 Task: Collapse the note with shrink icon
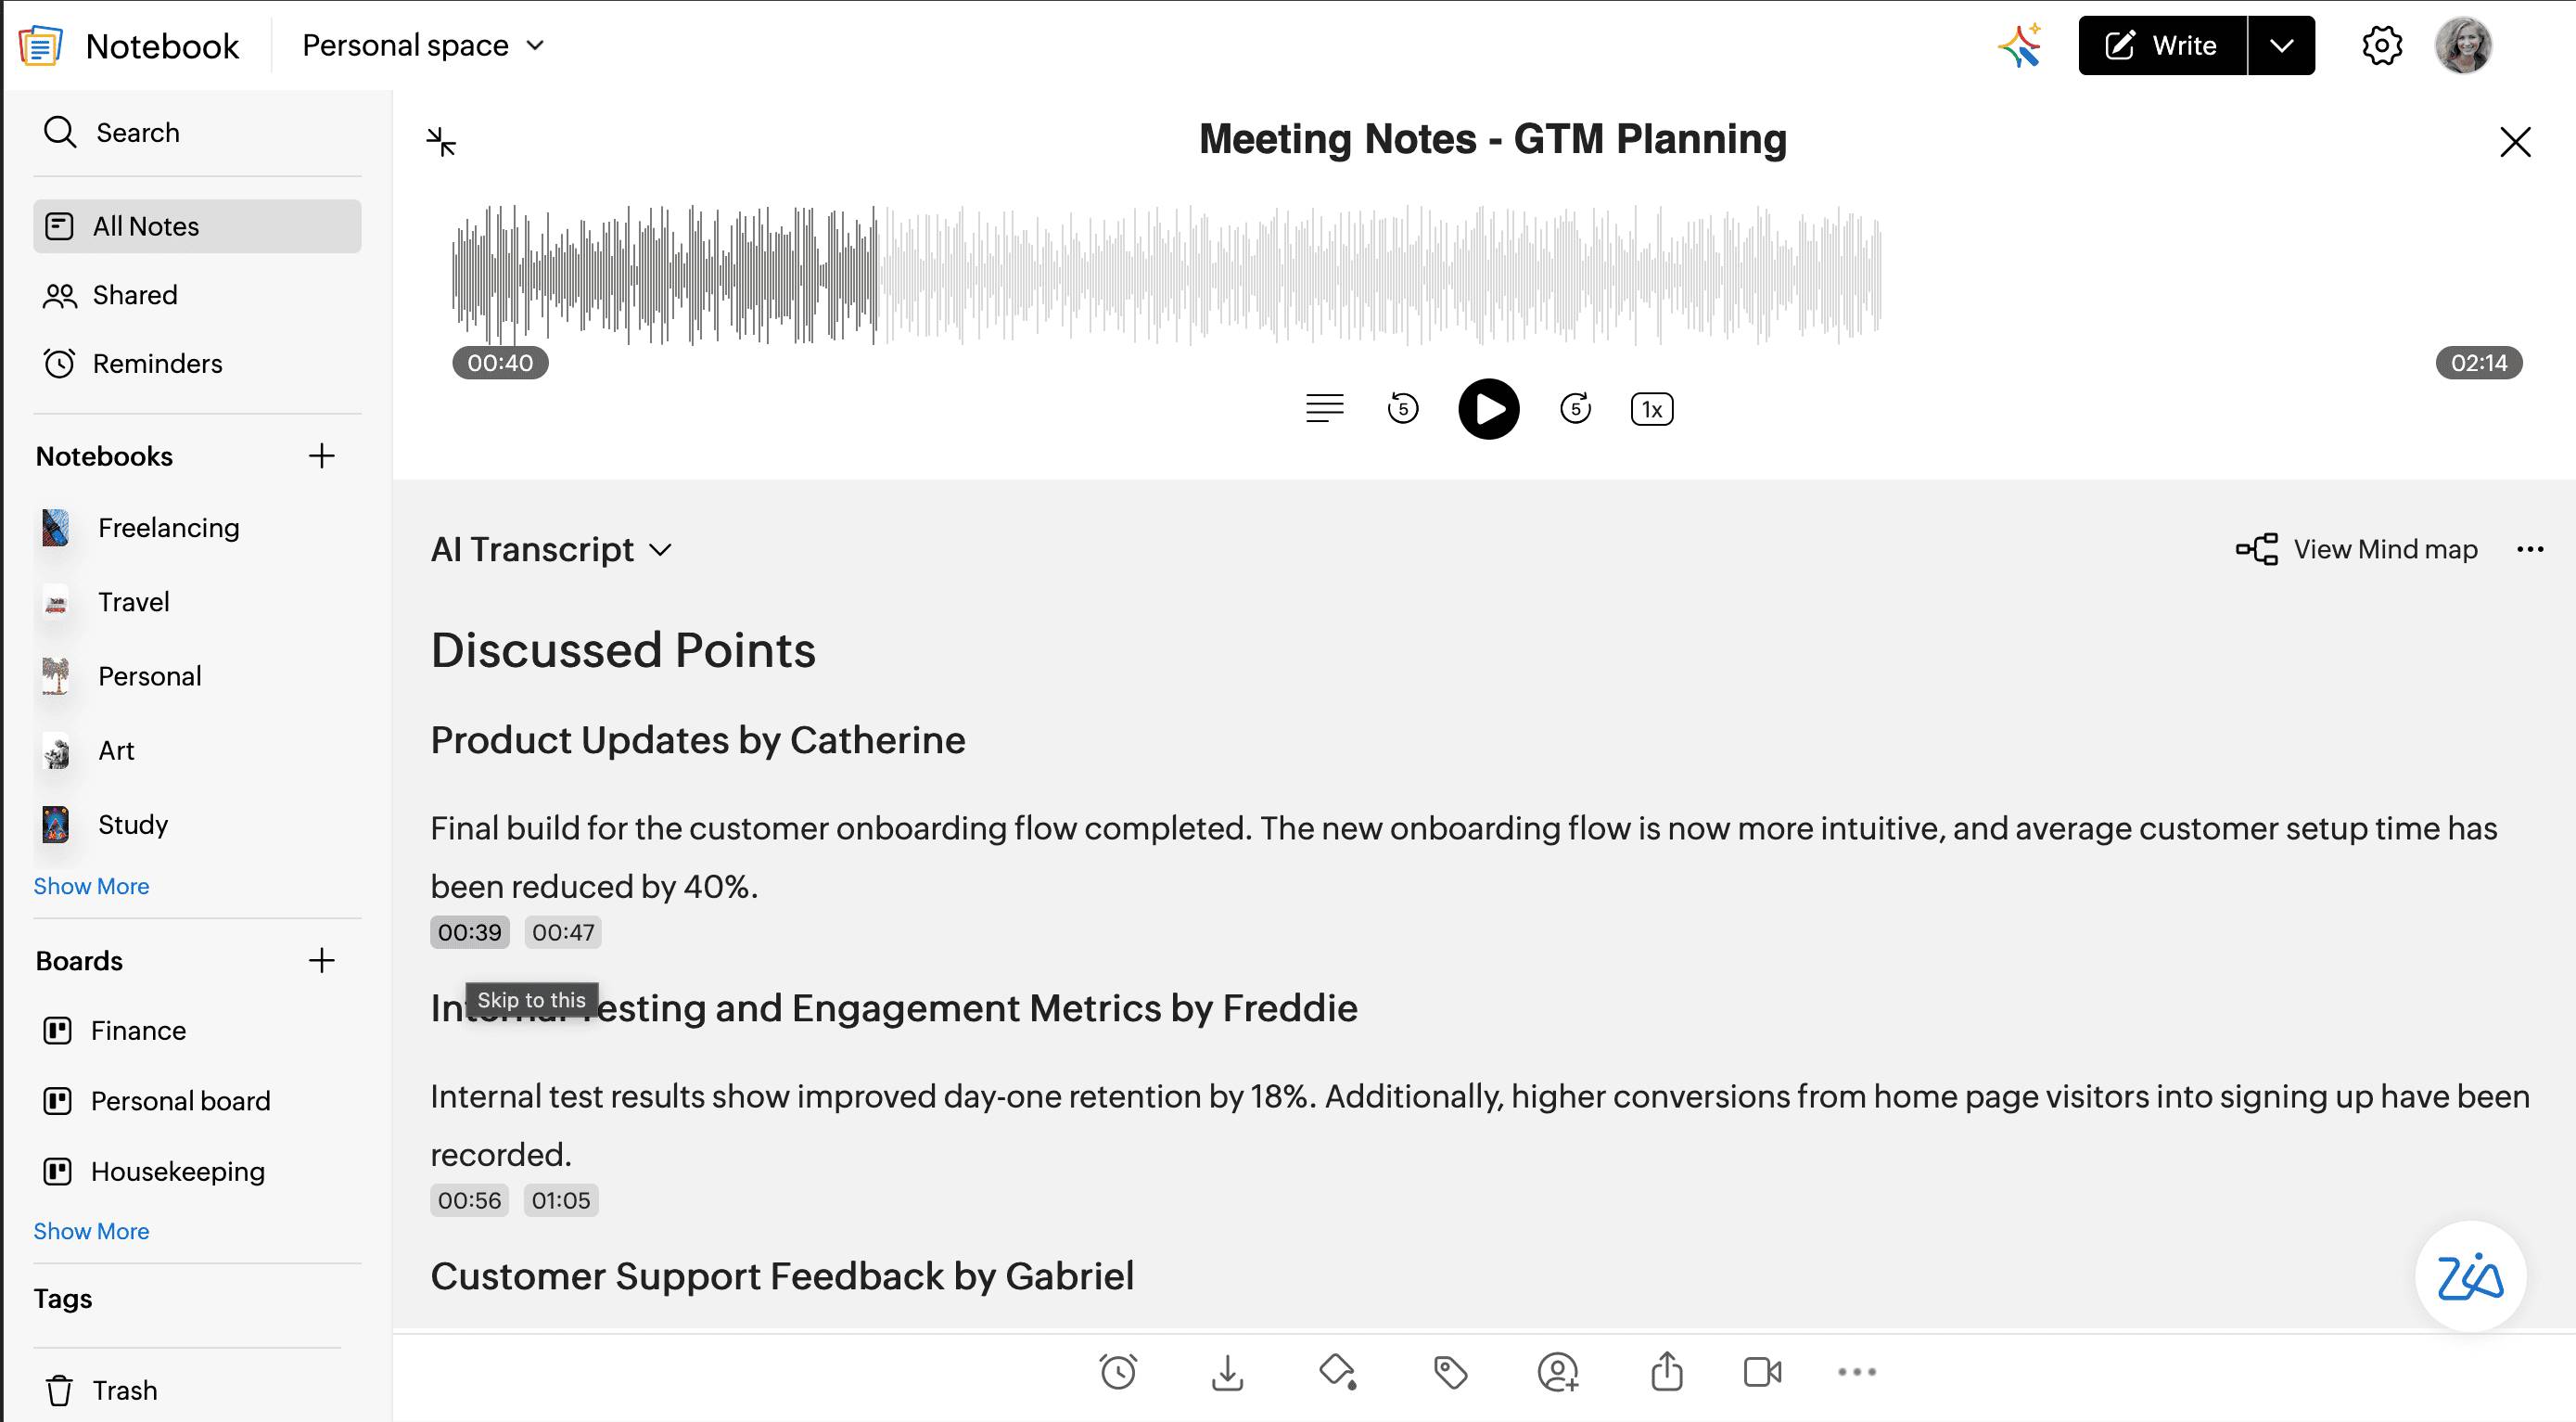click(441, 142)
